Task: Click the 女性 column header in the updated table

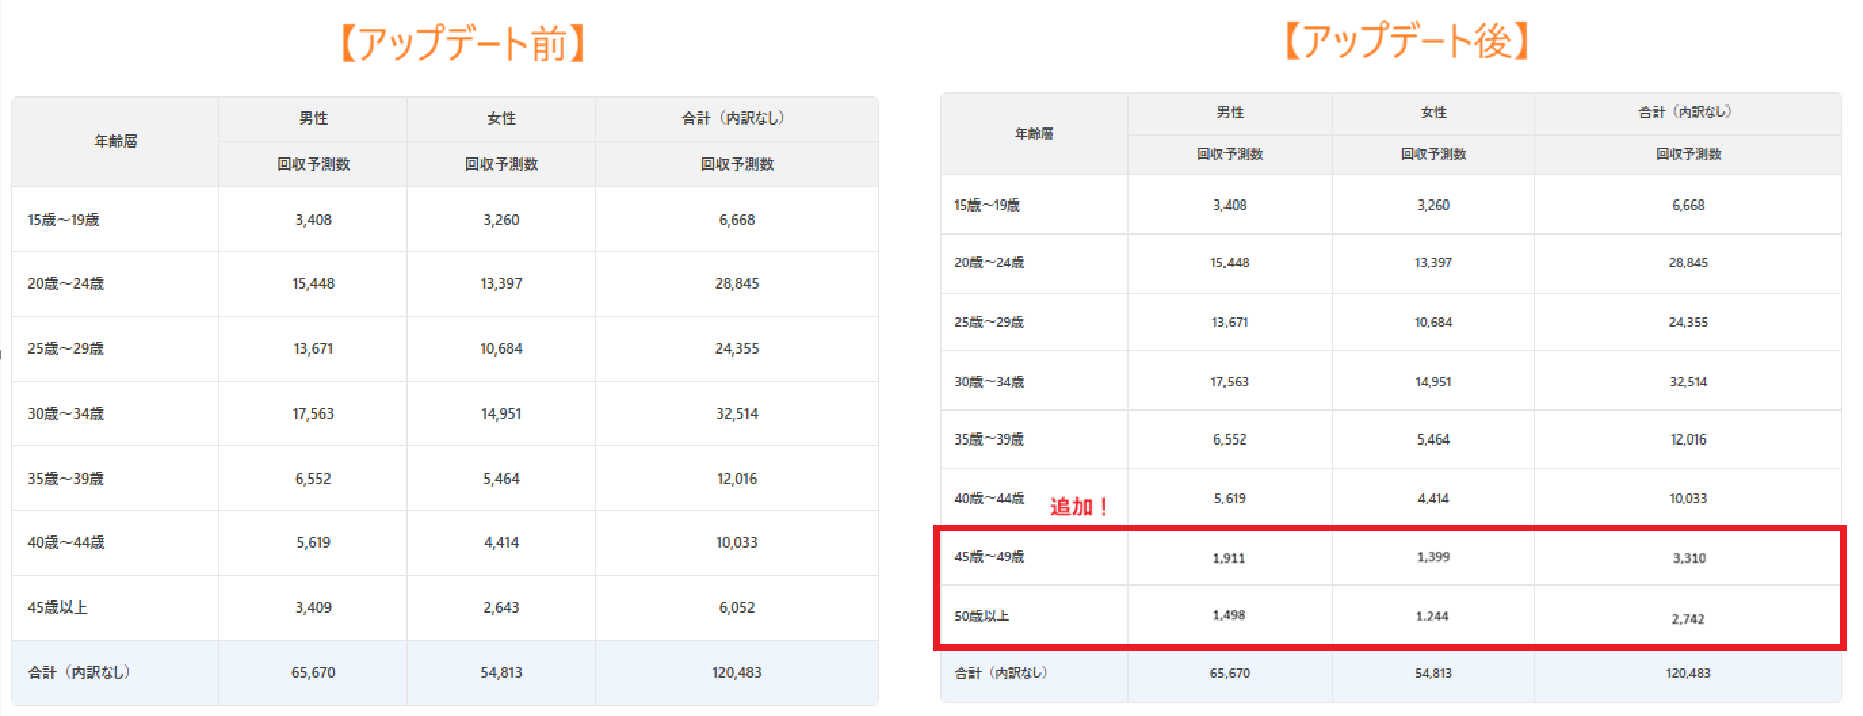Action: tap(1433, 113)
